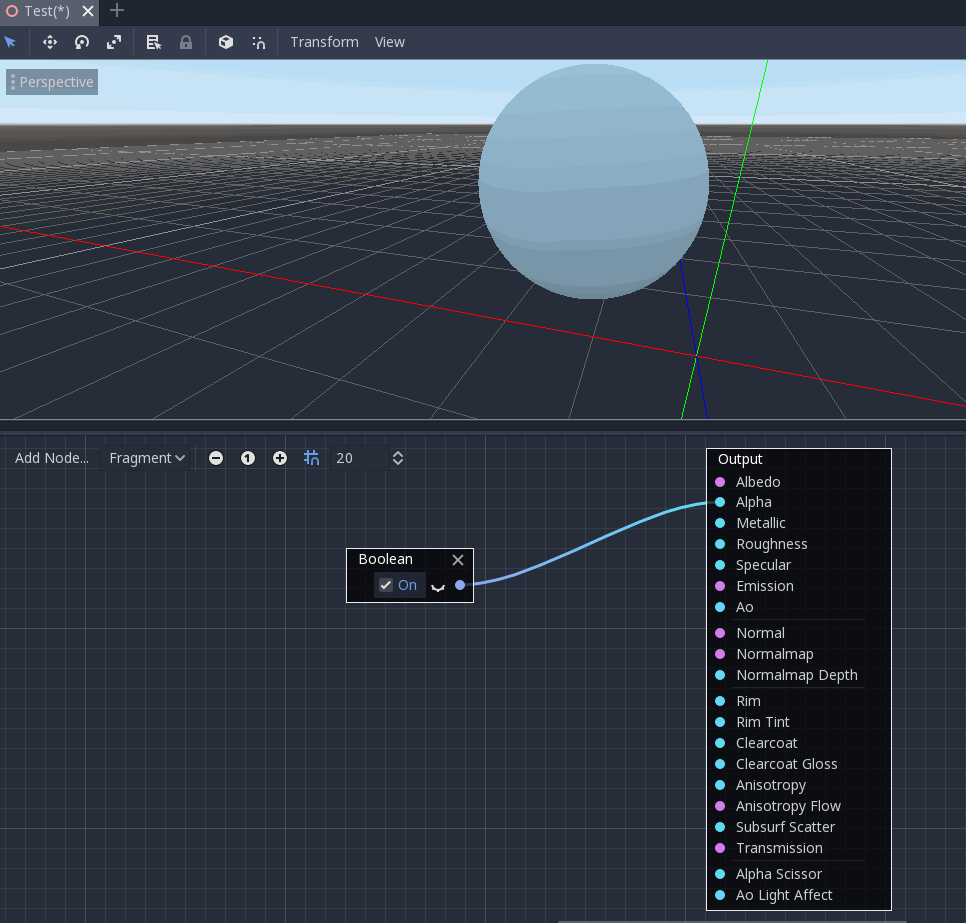Group the selected node via the cube icon
This screenshot has height=923, width=966.
pos(225,42)
